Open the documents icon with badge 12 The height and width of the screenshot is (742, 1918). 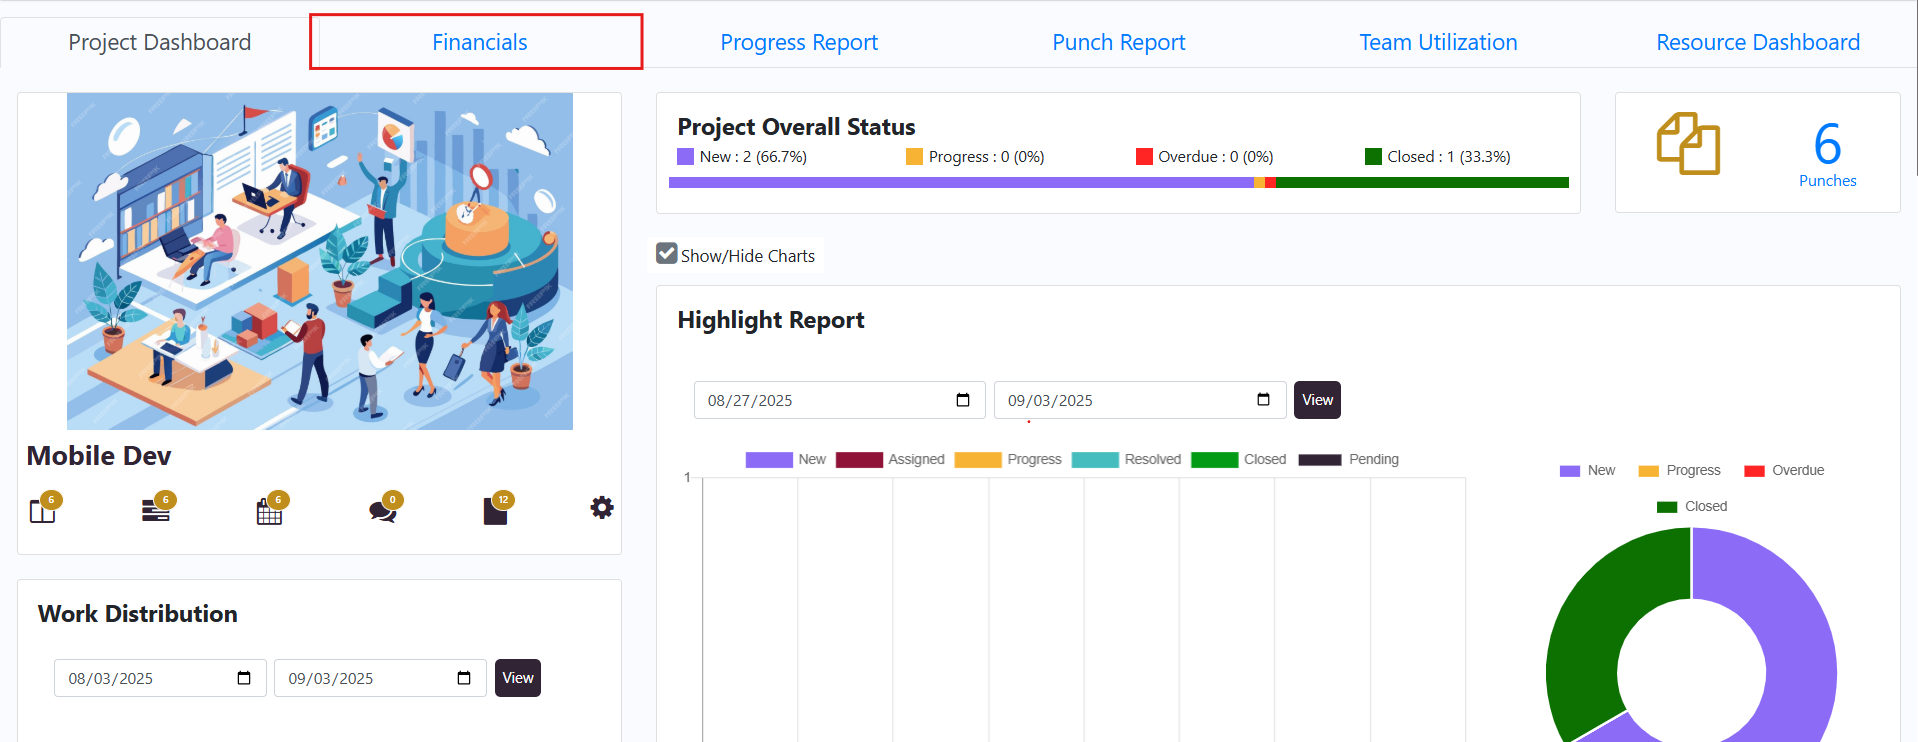click(x=496, y=510)
